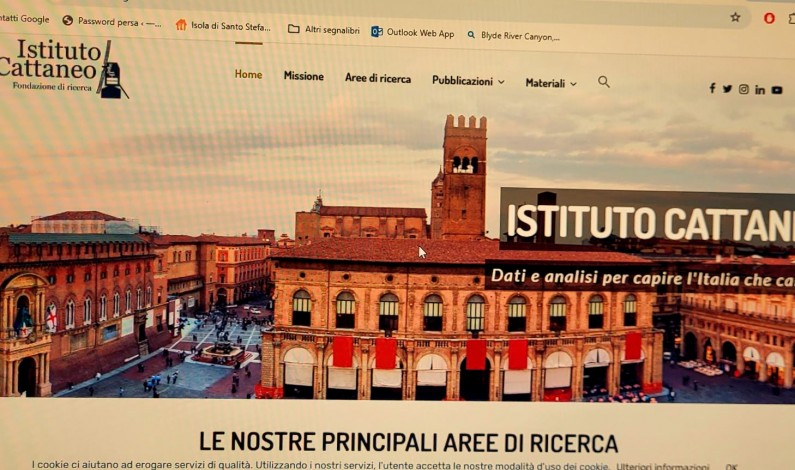Open the Password persa bookmark
This screenshot has width=795, height=470.
(x=112, y=22)
